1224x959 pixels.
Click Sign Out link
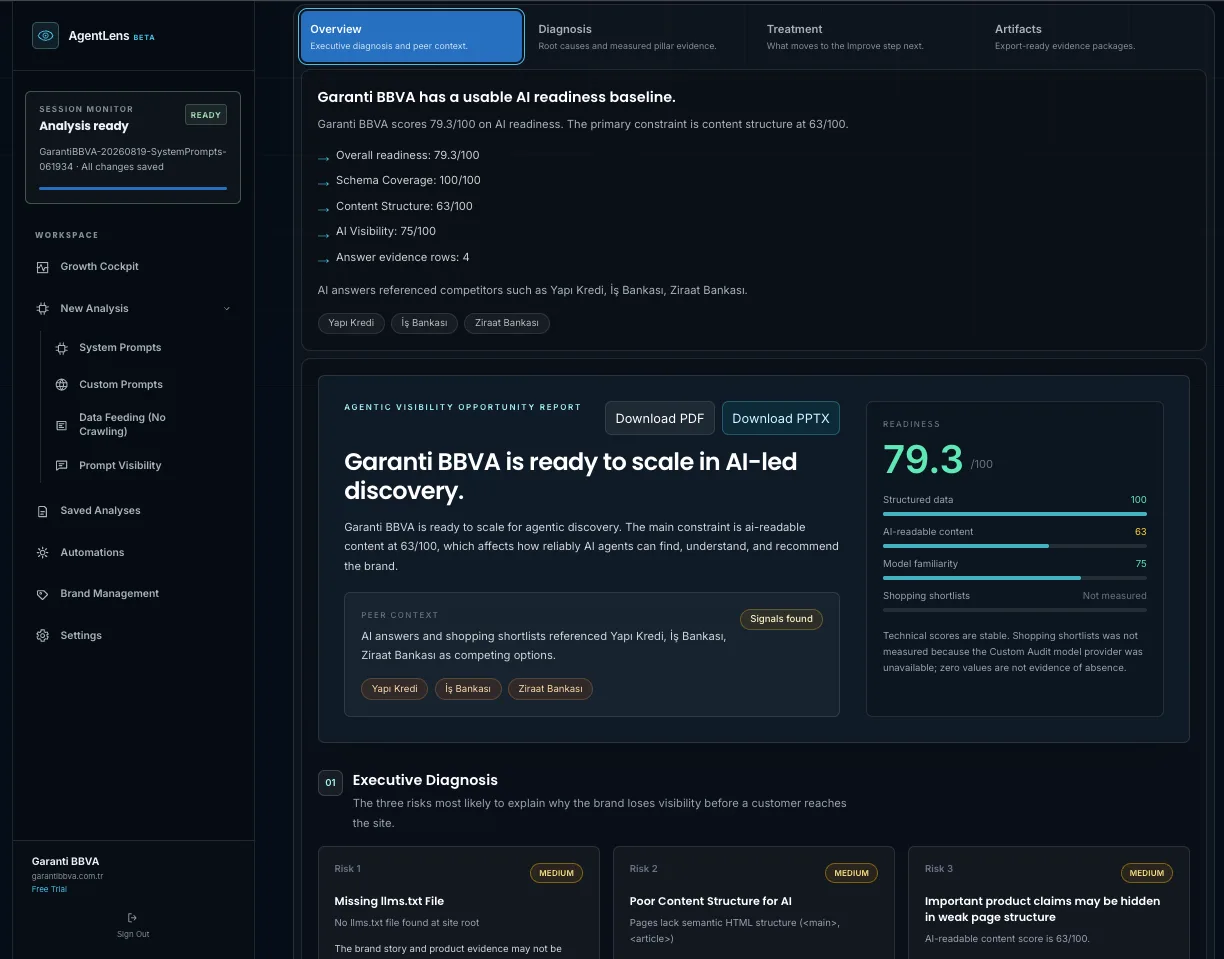point(133,934)
